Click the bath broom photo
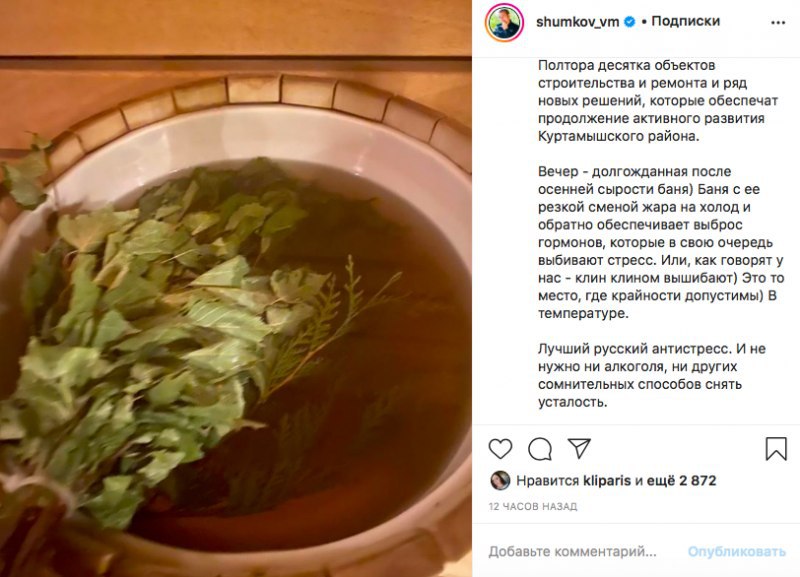Screen dimensions: 800x577 (236, 289)
